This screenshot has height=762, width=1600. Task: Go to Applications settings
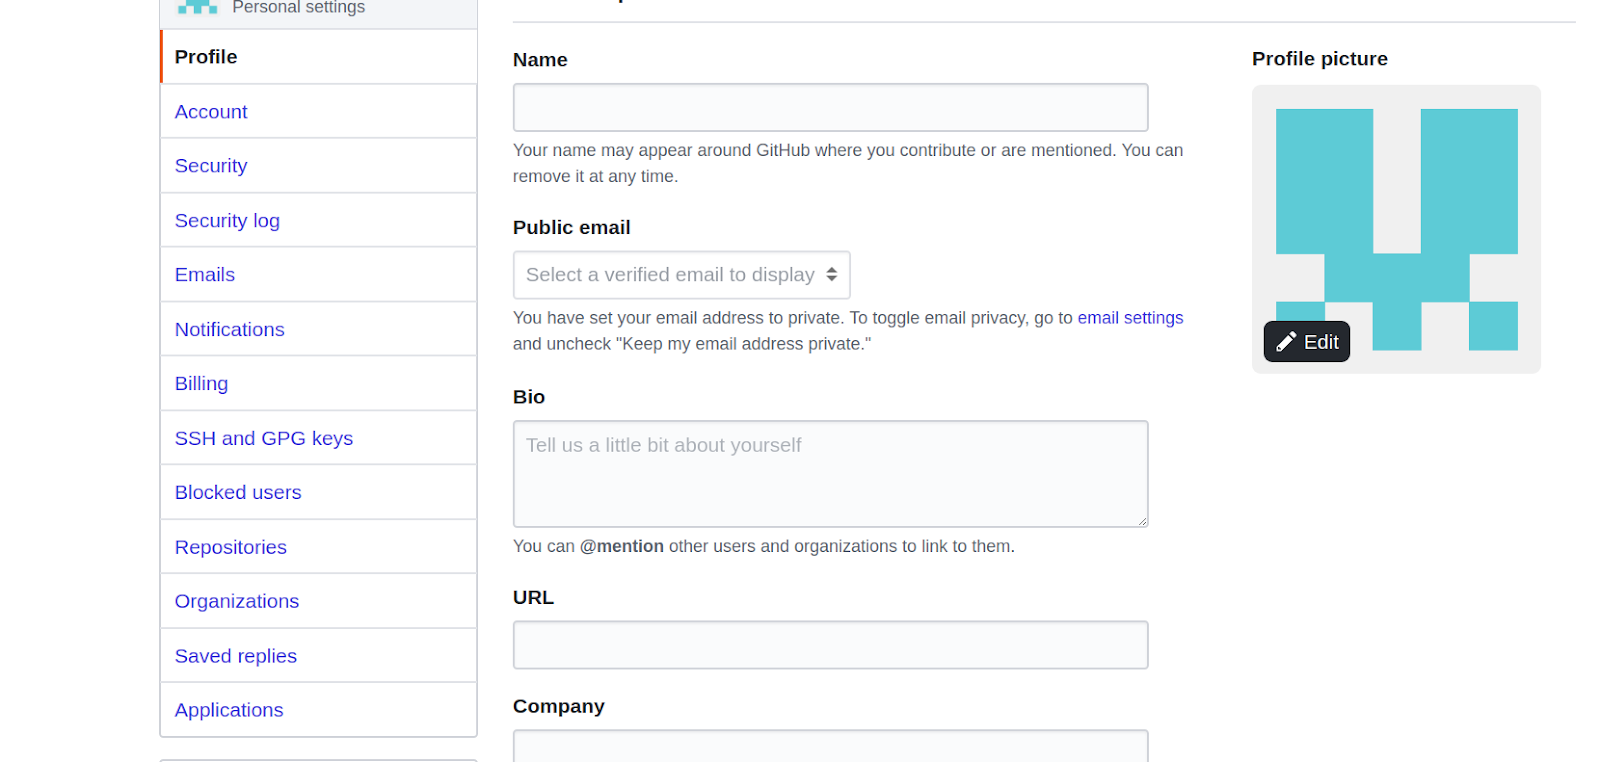[x=318, y=711]
